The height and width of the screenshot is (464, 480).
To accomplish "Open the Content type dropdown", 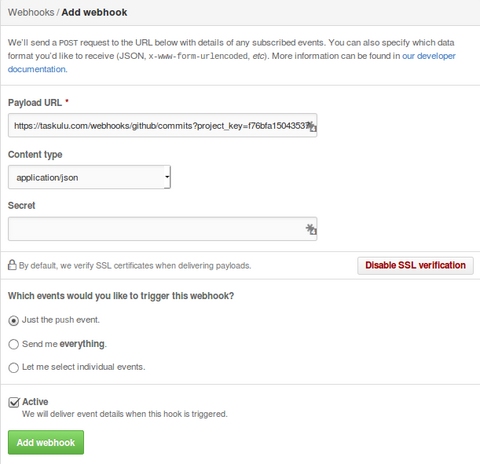I will tap(89, 177).
